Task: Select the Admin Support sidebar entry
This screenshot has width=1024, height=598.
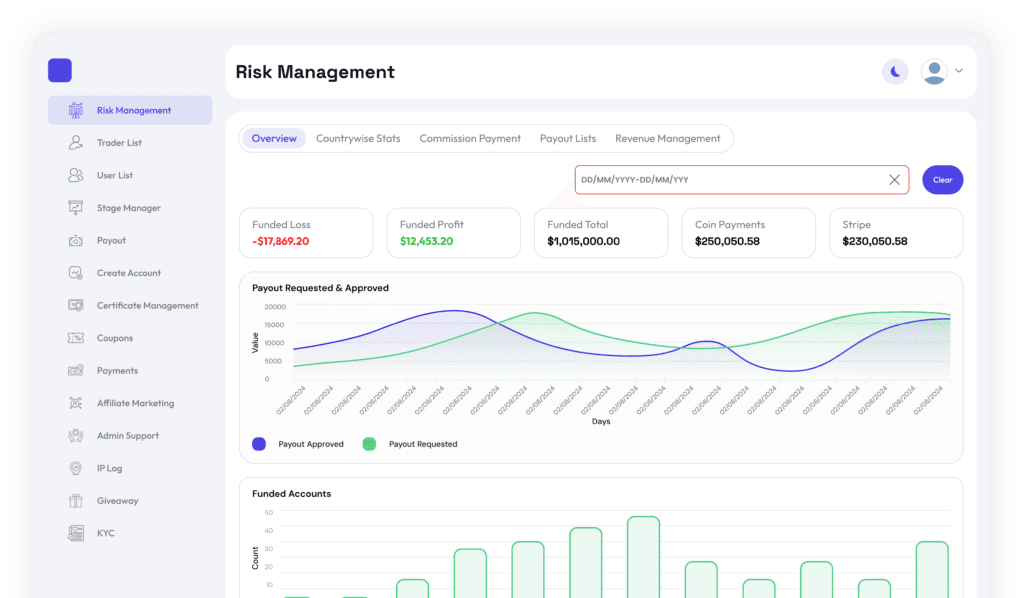Action: 130,435
